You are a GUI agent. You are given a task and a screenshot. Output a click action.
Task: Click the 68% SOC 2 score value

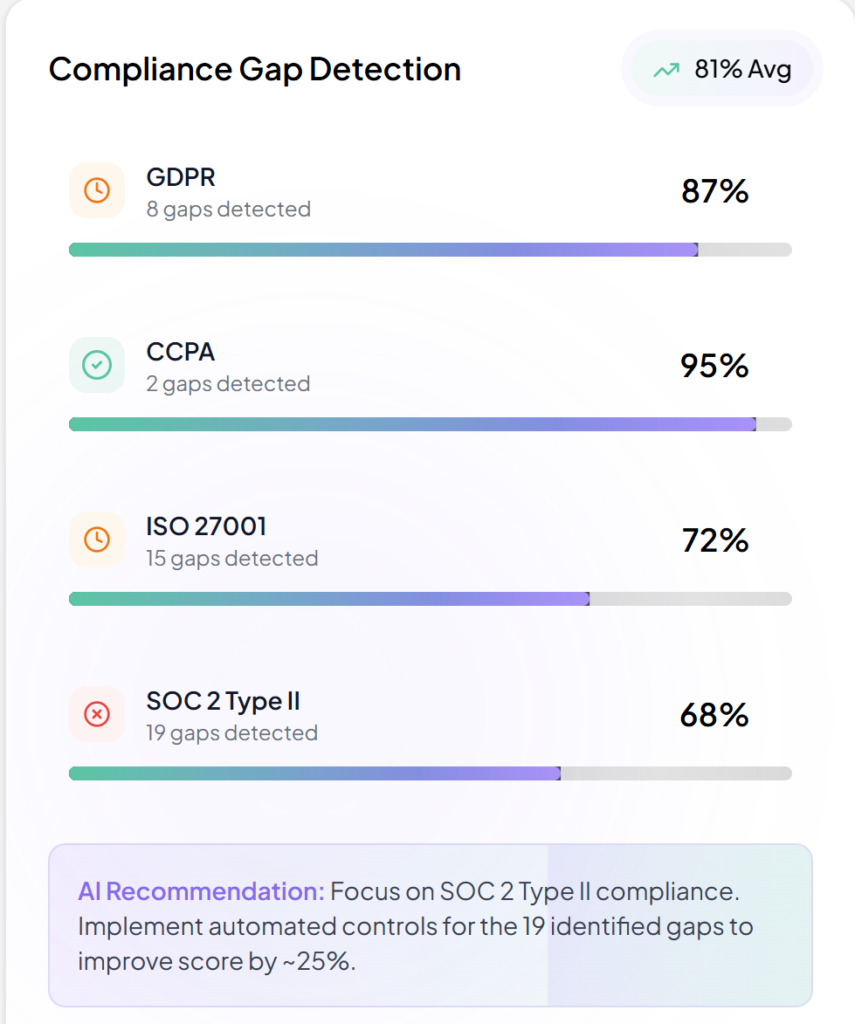[714, 715]
